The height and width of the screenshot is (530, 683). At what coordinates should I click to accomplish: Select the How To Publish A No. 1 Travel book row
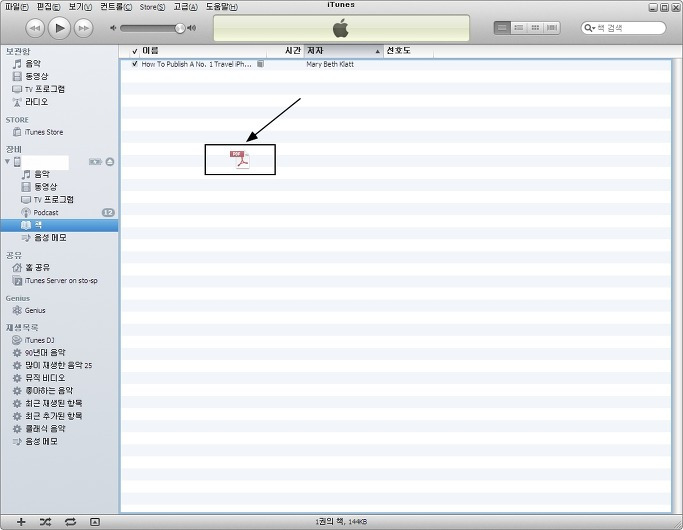[x=396, y=64]
